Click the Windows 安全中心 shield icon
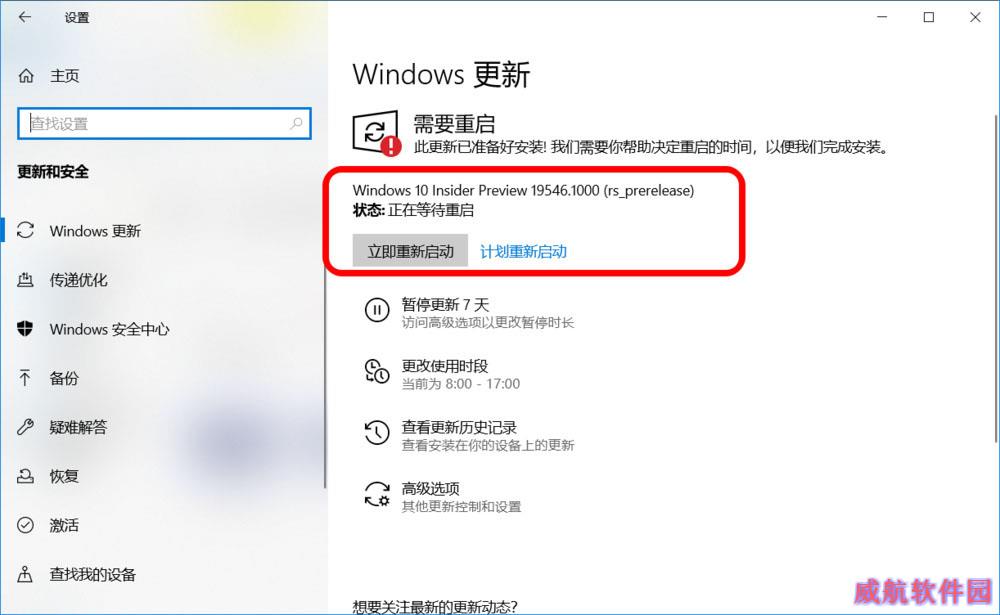The image size is (1000, 615). pyautogui.click(x=26, y=329)
